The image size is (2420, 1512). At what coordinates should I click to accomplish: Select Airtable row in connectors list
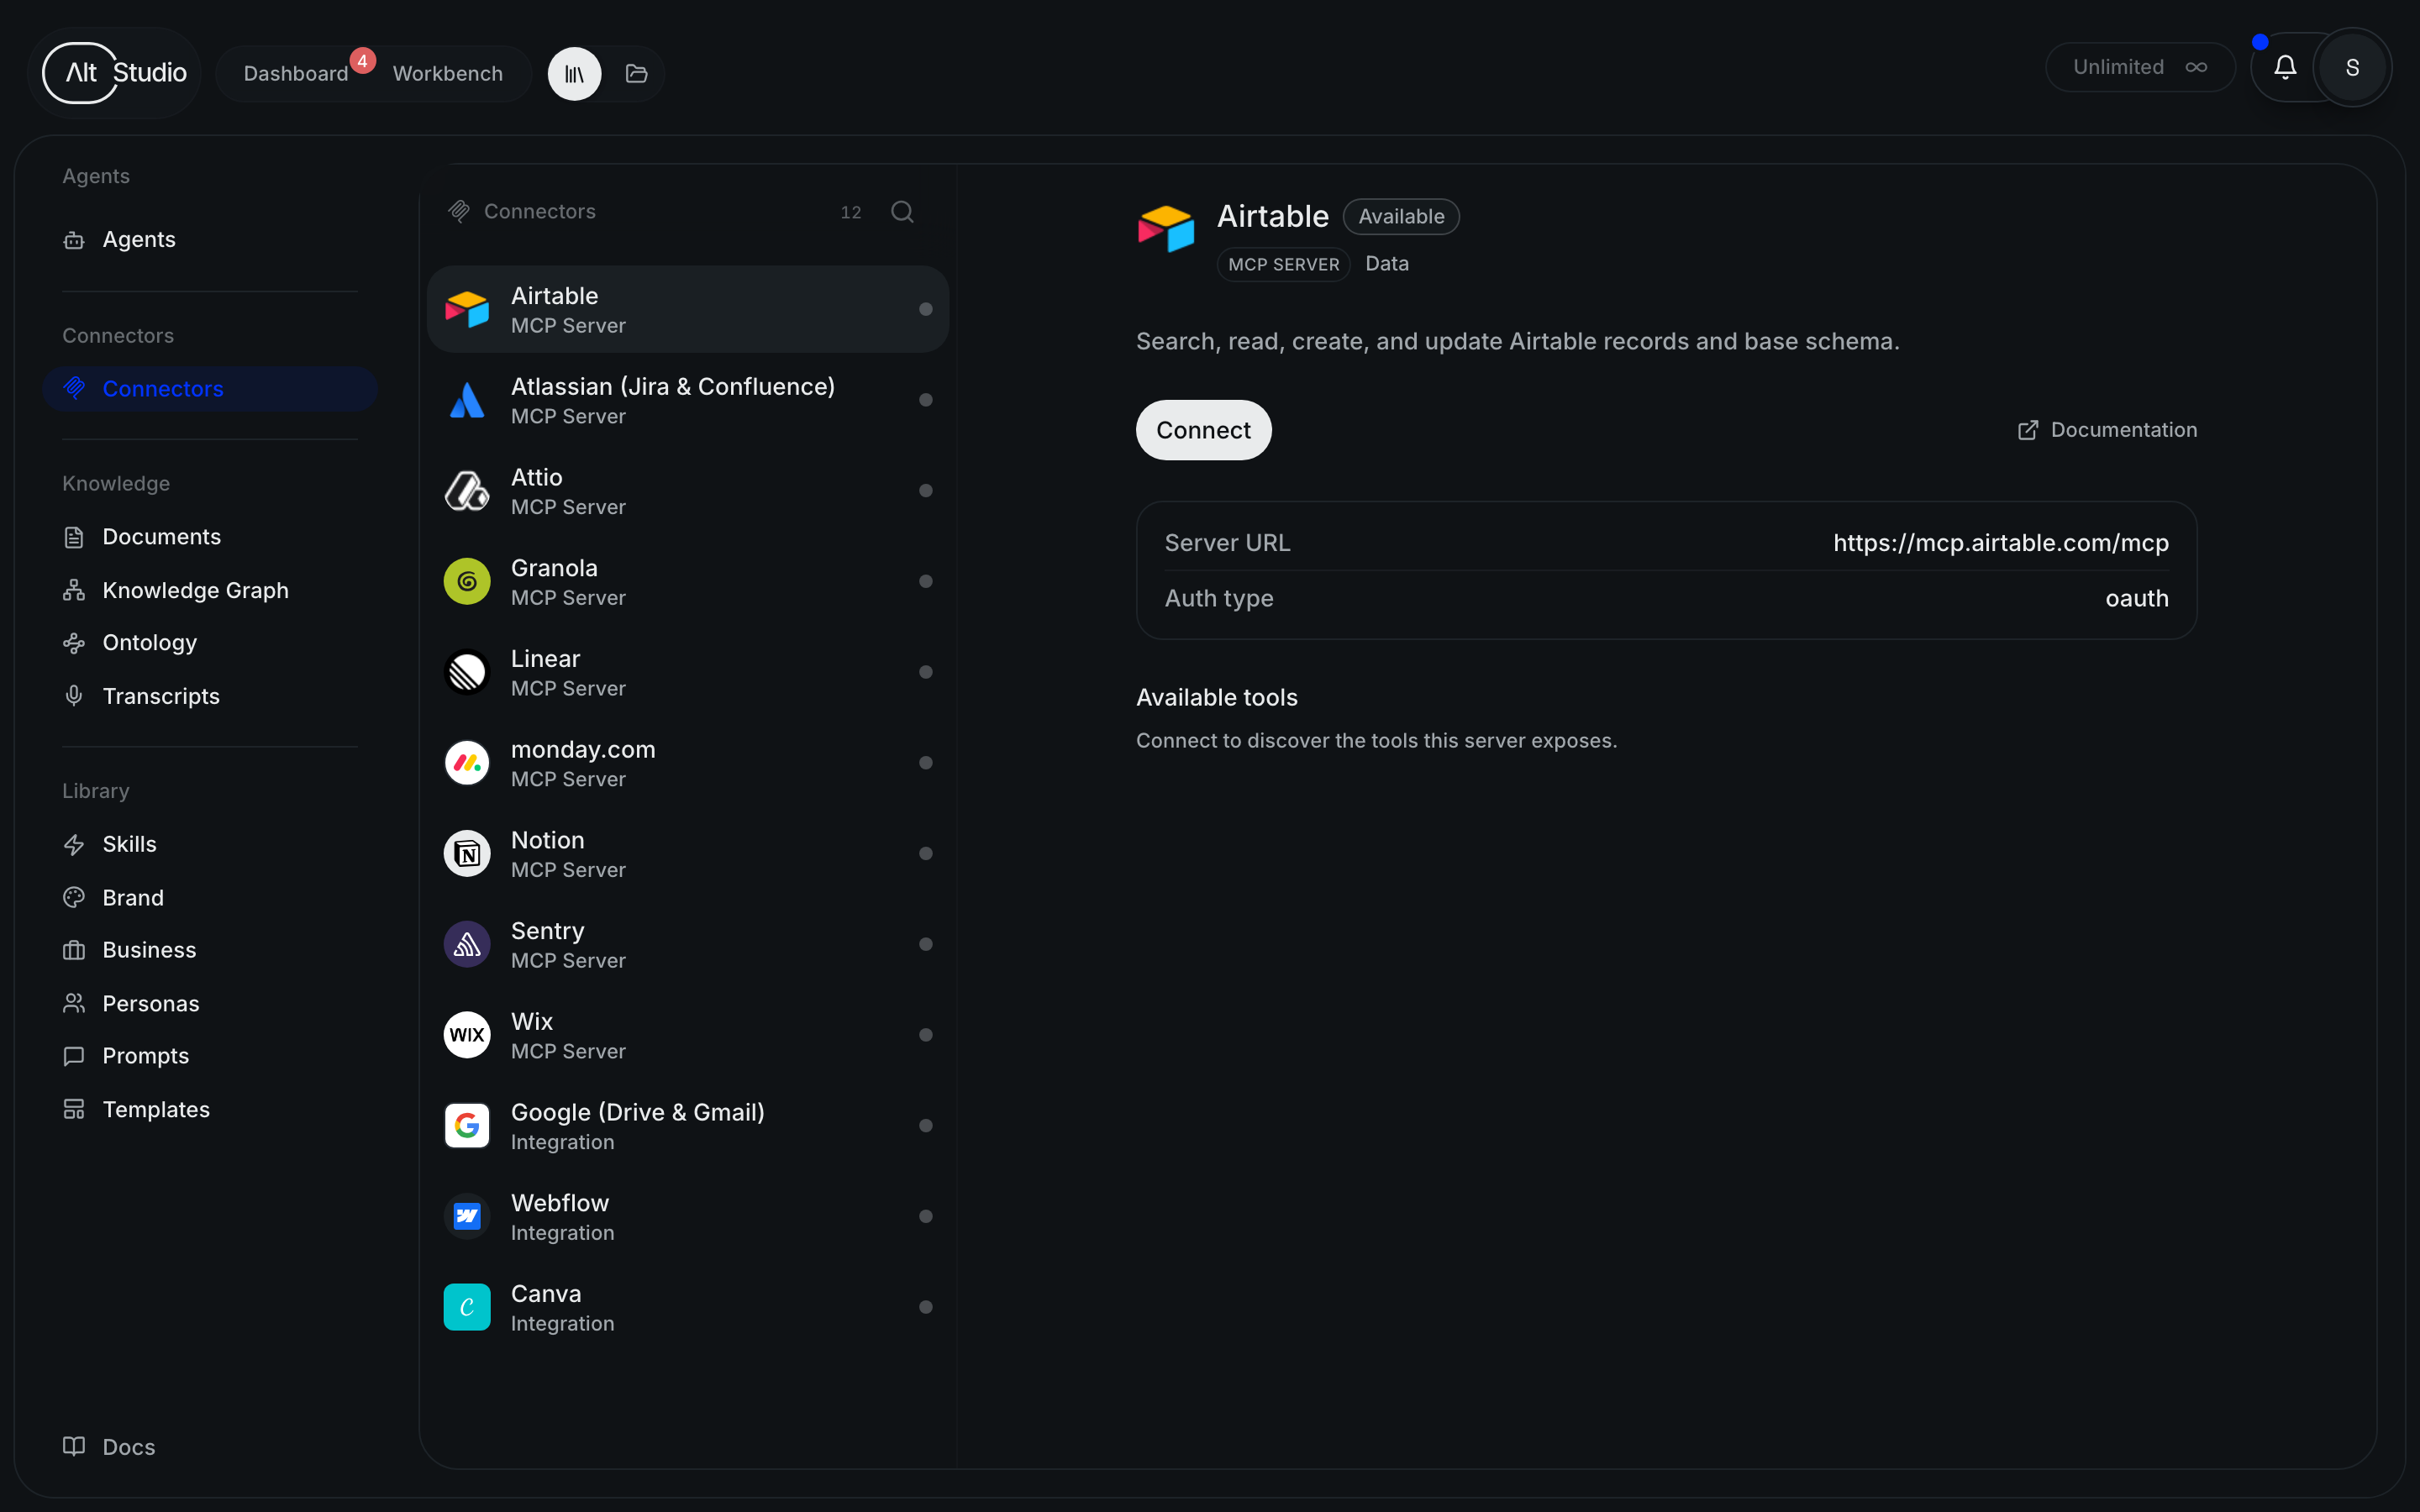pos(688,309)
